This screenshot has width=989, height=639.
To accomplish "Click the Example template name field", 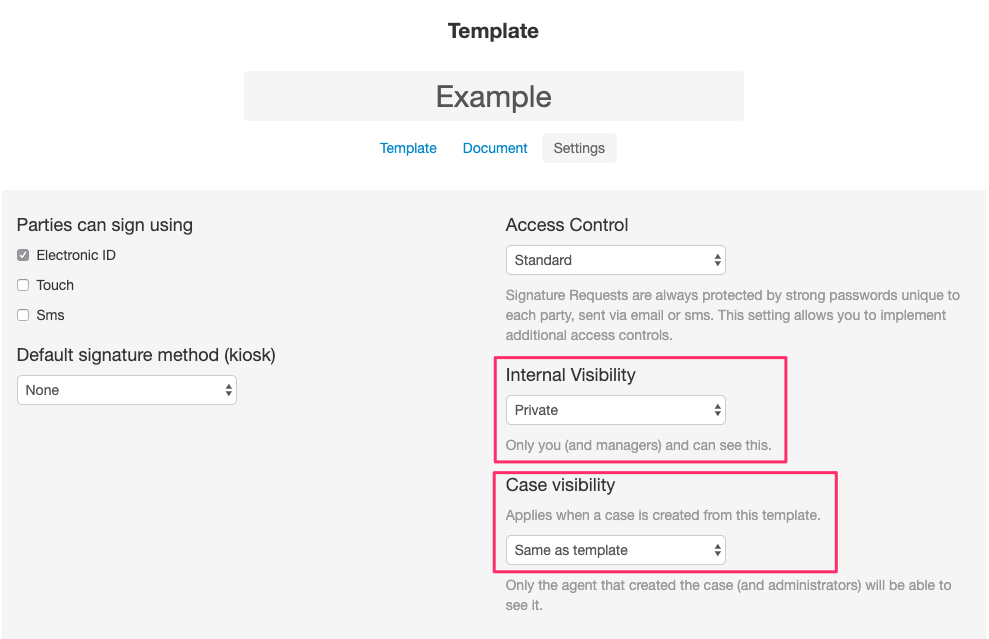I will [x=494, y=96].
